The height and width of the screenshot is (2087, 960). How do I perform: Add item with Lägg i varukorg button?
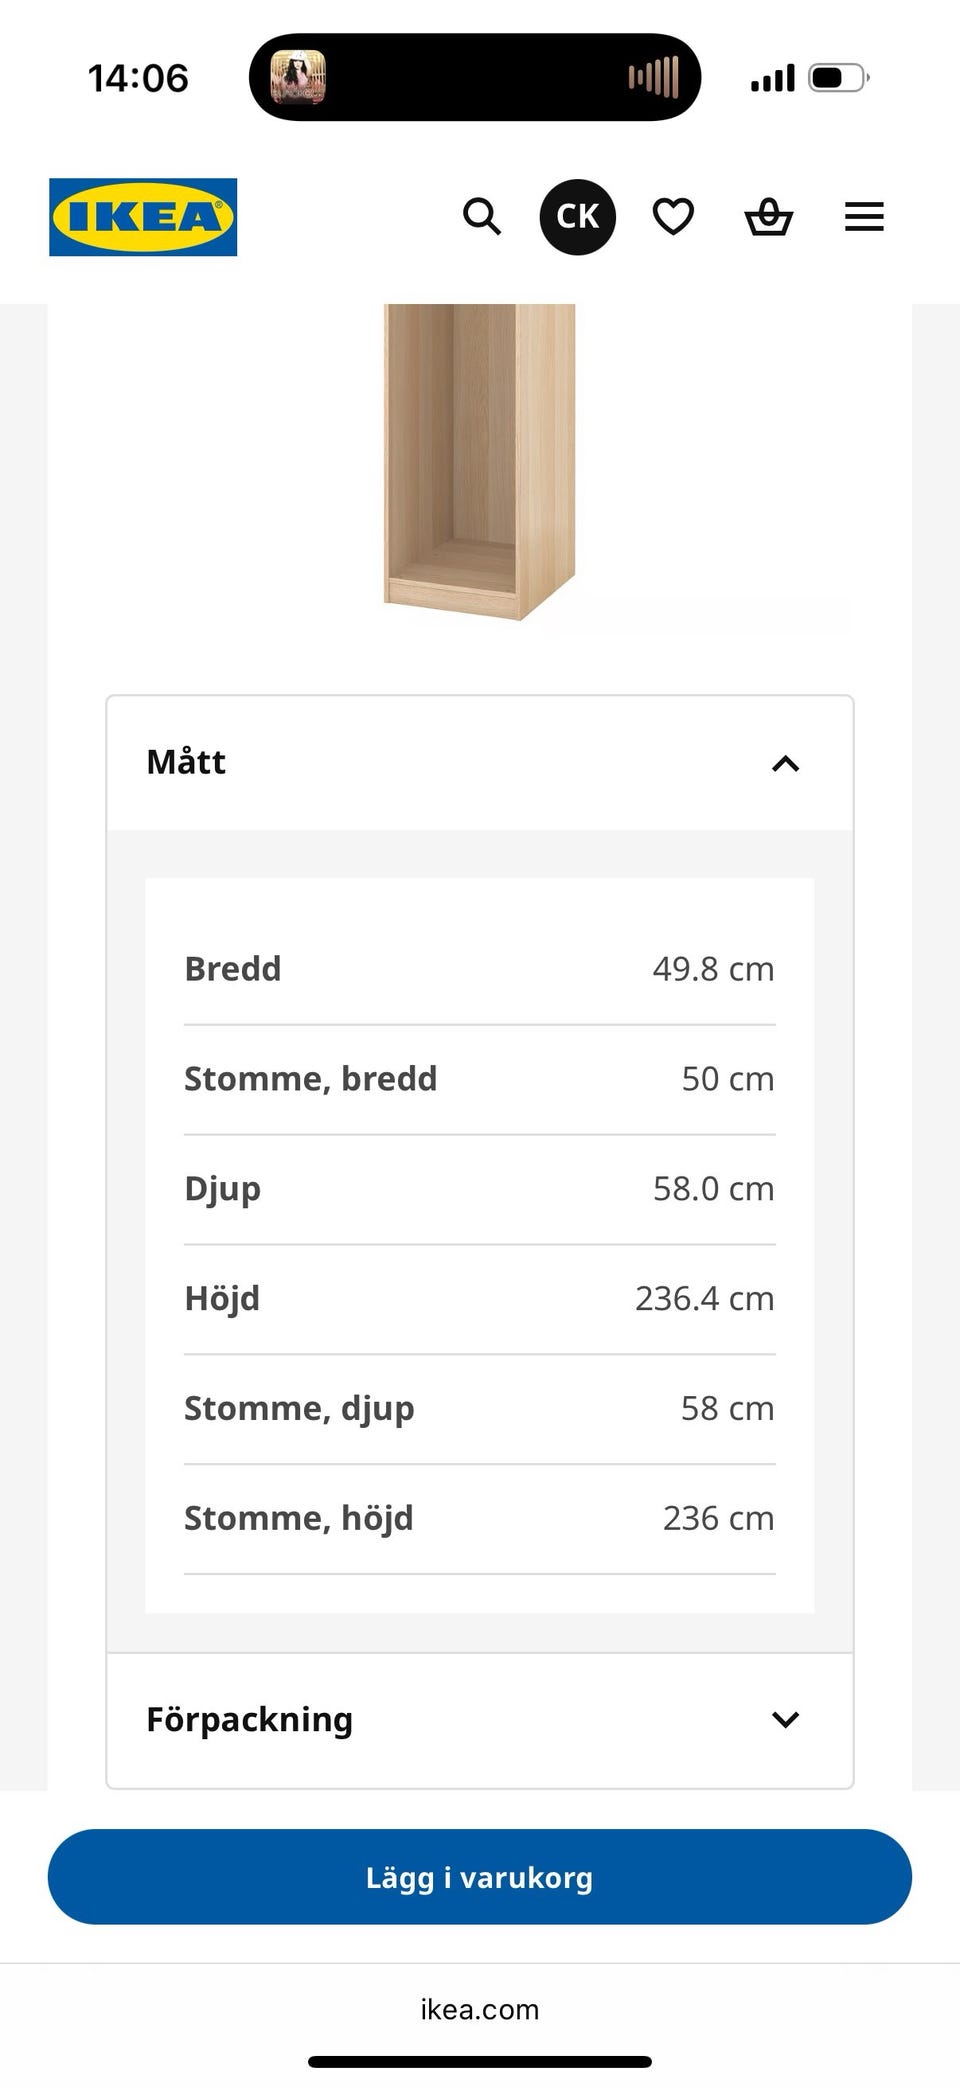[480, 1877]
